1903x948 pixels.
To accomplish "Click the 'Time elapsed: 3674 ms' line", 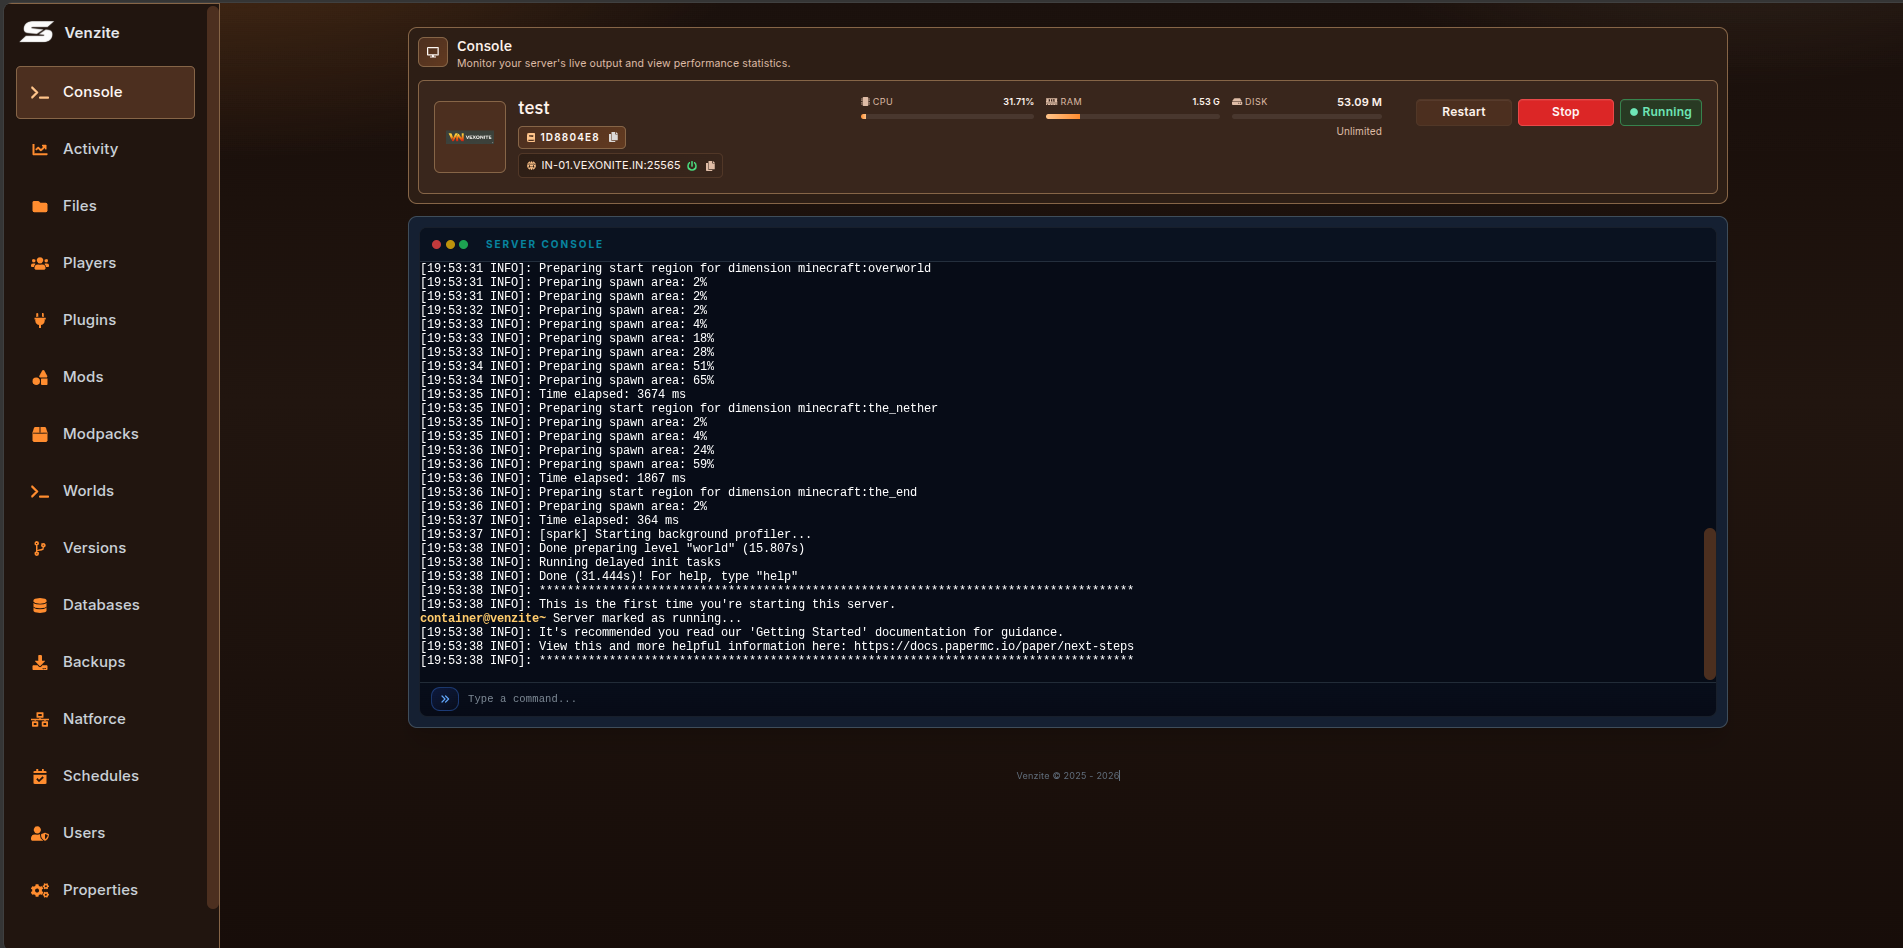I will pos(553,395).
